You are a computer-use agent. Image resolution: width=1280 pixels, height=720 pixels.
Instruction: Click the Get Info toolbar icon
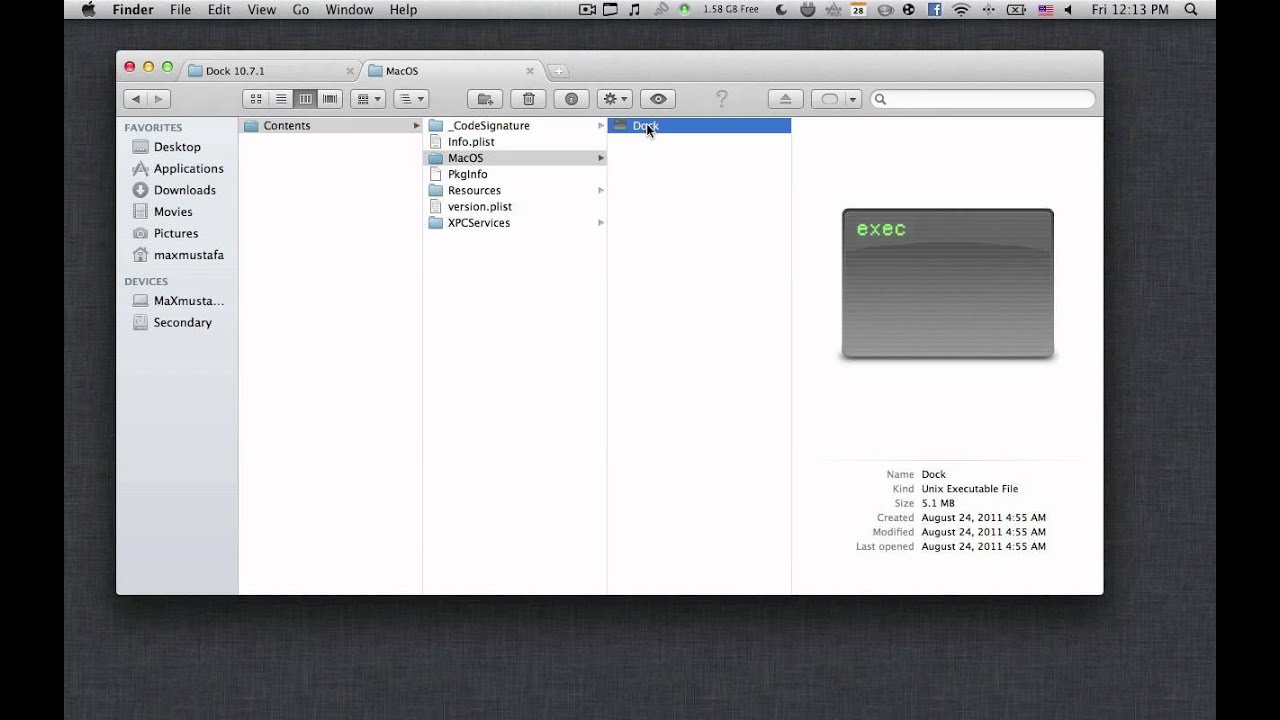[x=571, y=99]
